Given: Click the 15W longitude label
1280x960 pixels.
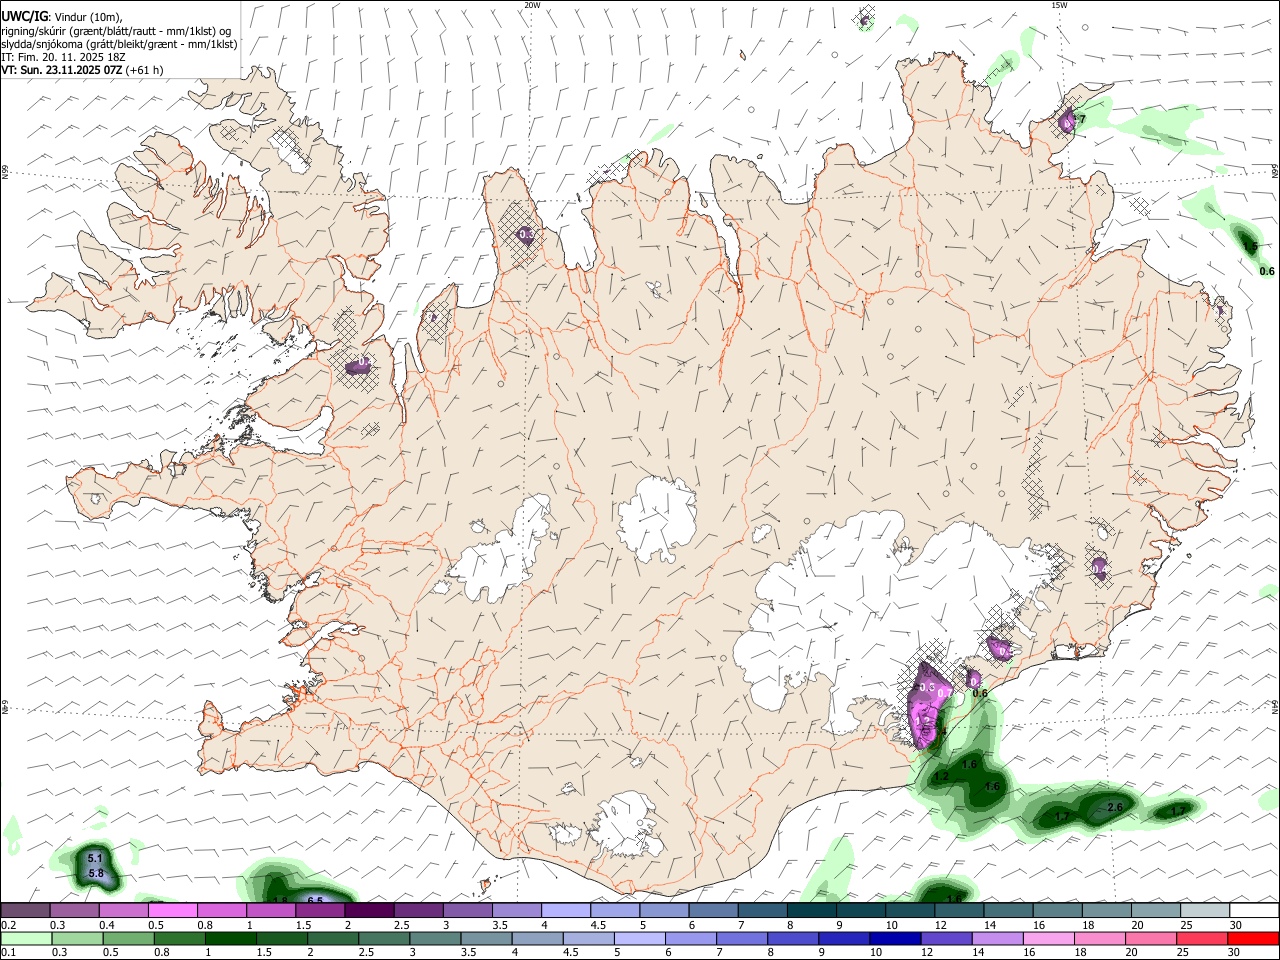Looking at the screenshot, I should (1059, 5).
